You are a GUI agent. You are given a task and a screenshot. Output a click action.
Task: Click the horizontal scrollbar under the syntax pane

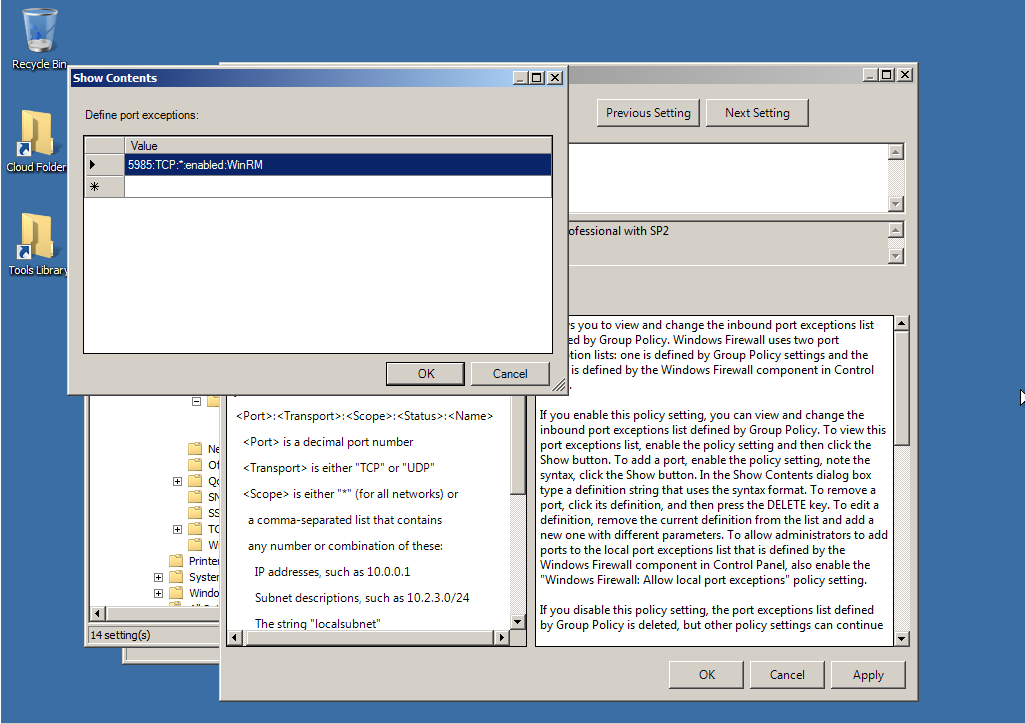pyautogui.click(x=370, y=637)
